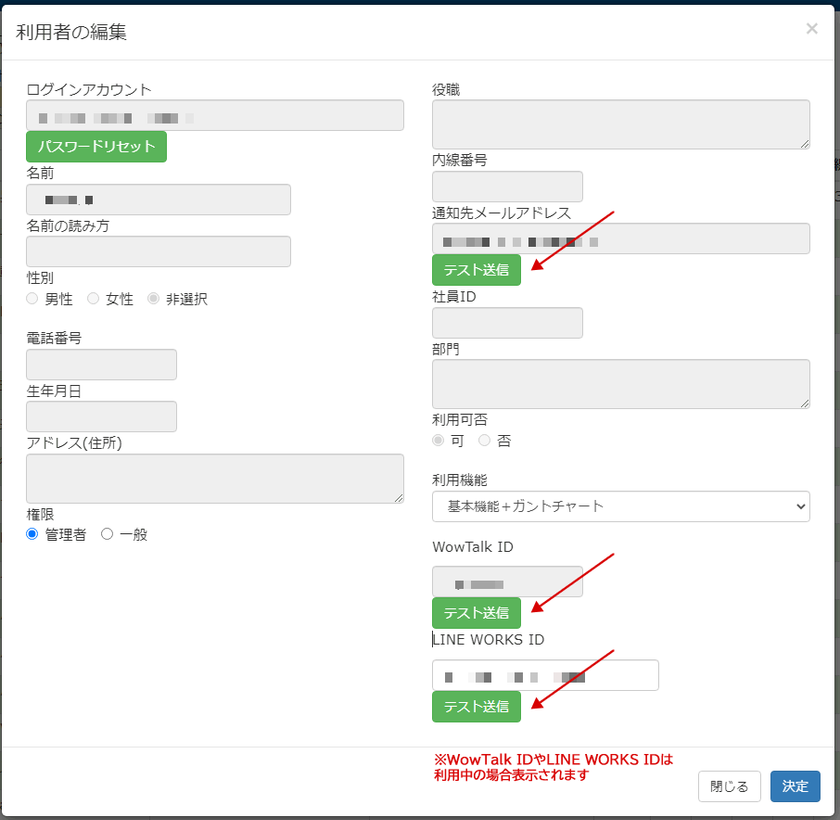Click the パスワードリセット button

click(96, 146)
